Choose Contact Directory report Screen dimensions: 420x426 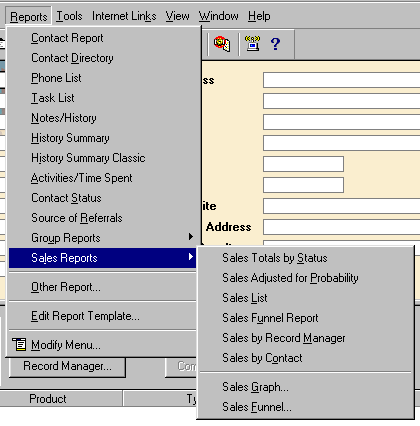(x=72, y=58)
